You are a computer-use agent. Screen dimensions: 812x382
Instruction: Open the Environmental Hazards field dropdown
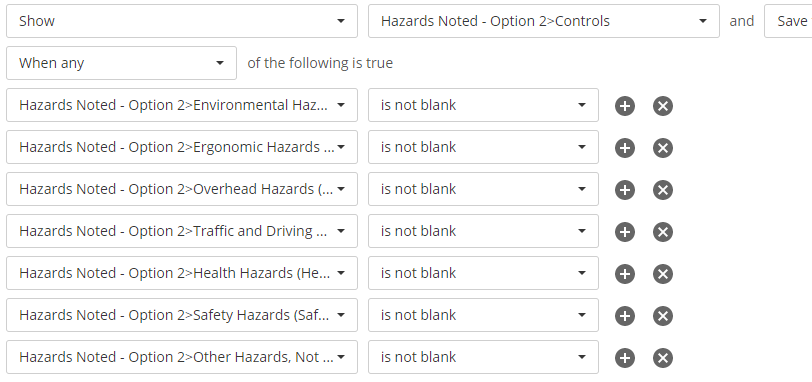coord(182,105)
